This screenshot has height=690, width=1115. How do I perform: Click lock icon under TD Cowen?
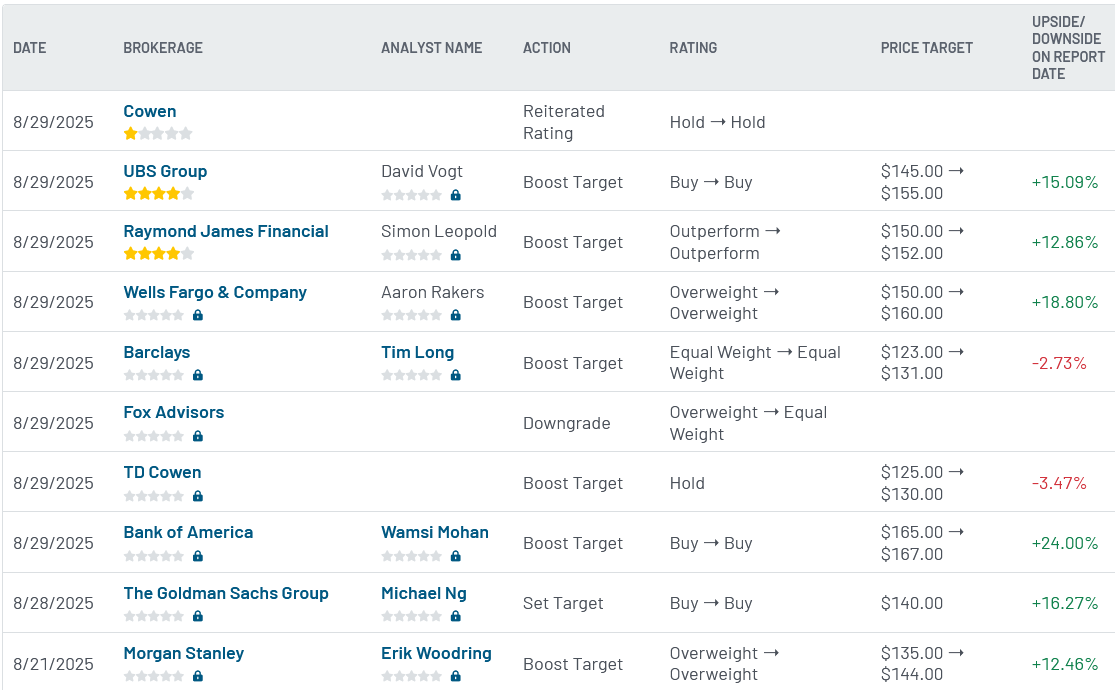[198, 496]
